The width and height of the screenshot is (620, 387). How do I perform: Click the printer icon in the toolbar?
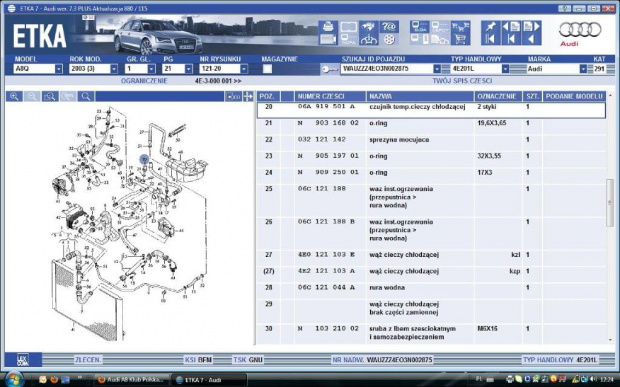328,26
